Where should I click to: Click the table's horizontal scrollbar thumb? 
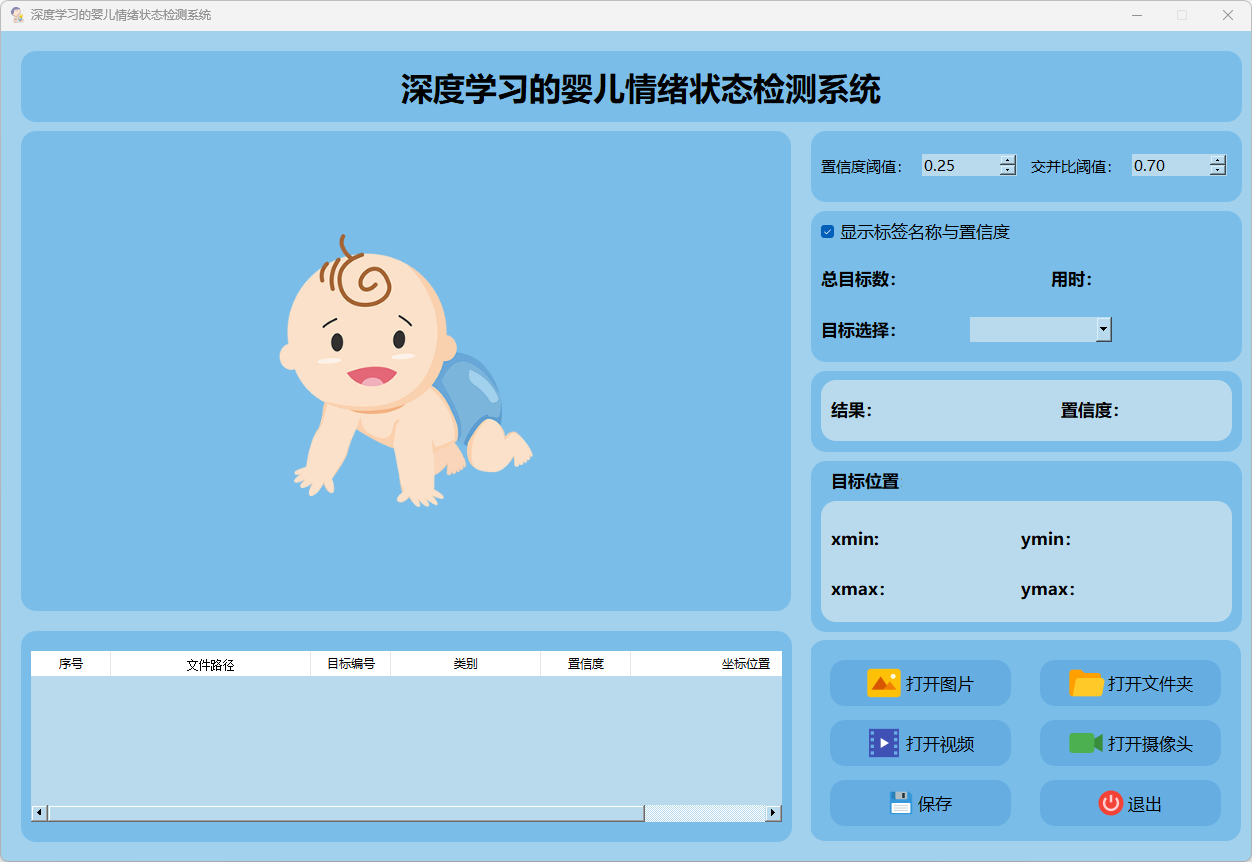pos(345,813)
